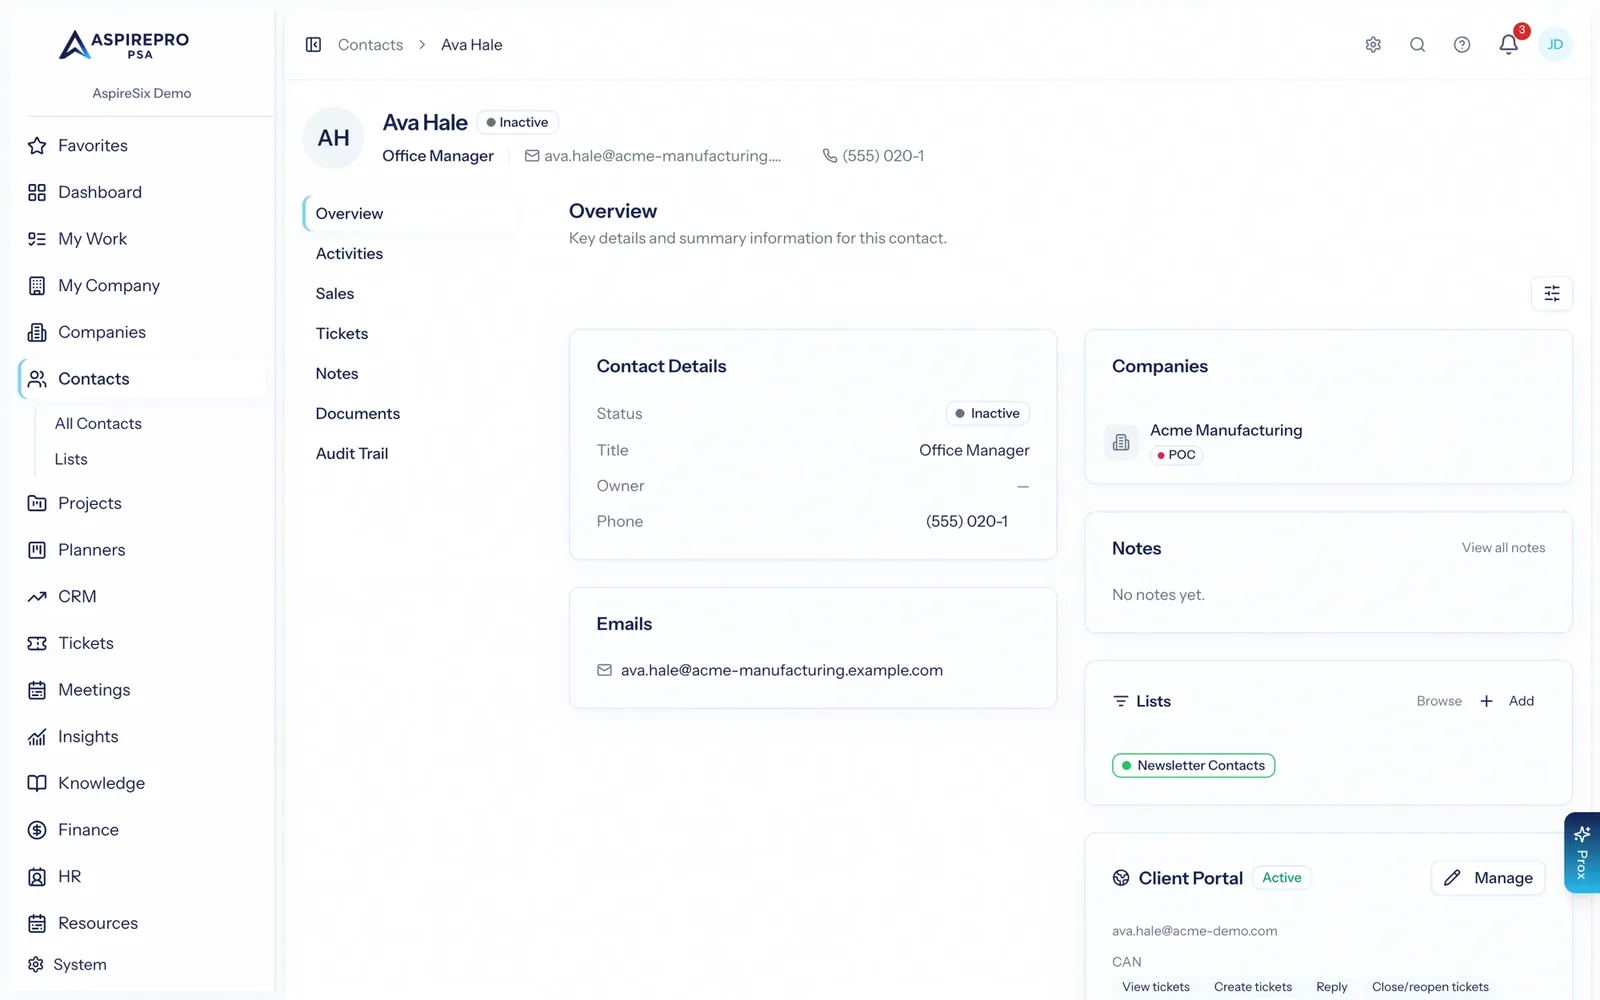Click the AspirePro PSA logo
The height and width of the screenshot is (1000, 1600).
tap(124, 45)
